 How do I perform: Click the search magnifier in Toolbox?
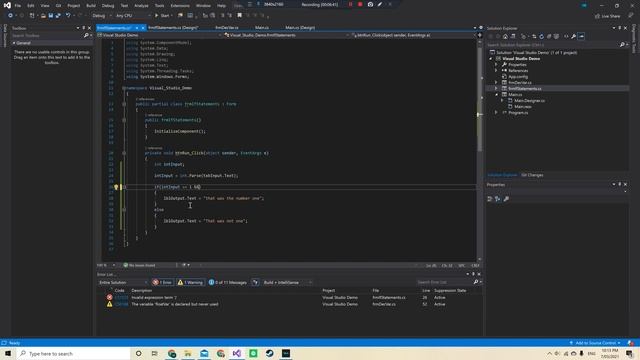point(86,36)
